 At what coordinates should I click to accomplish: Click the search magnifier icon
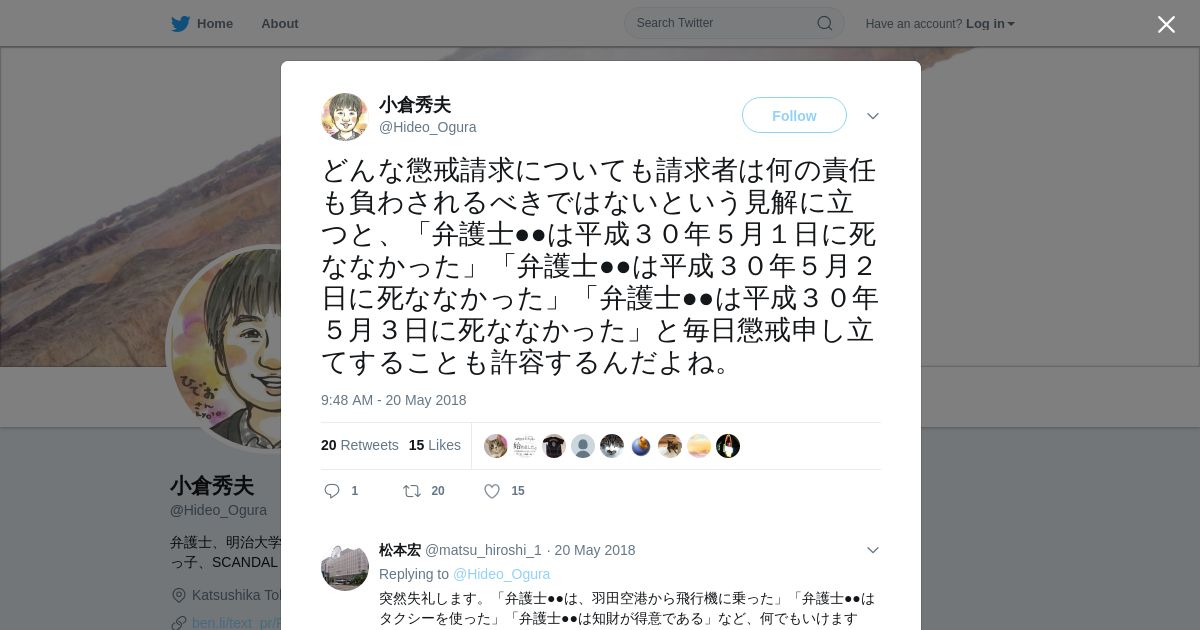pos(825,23)
